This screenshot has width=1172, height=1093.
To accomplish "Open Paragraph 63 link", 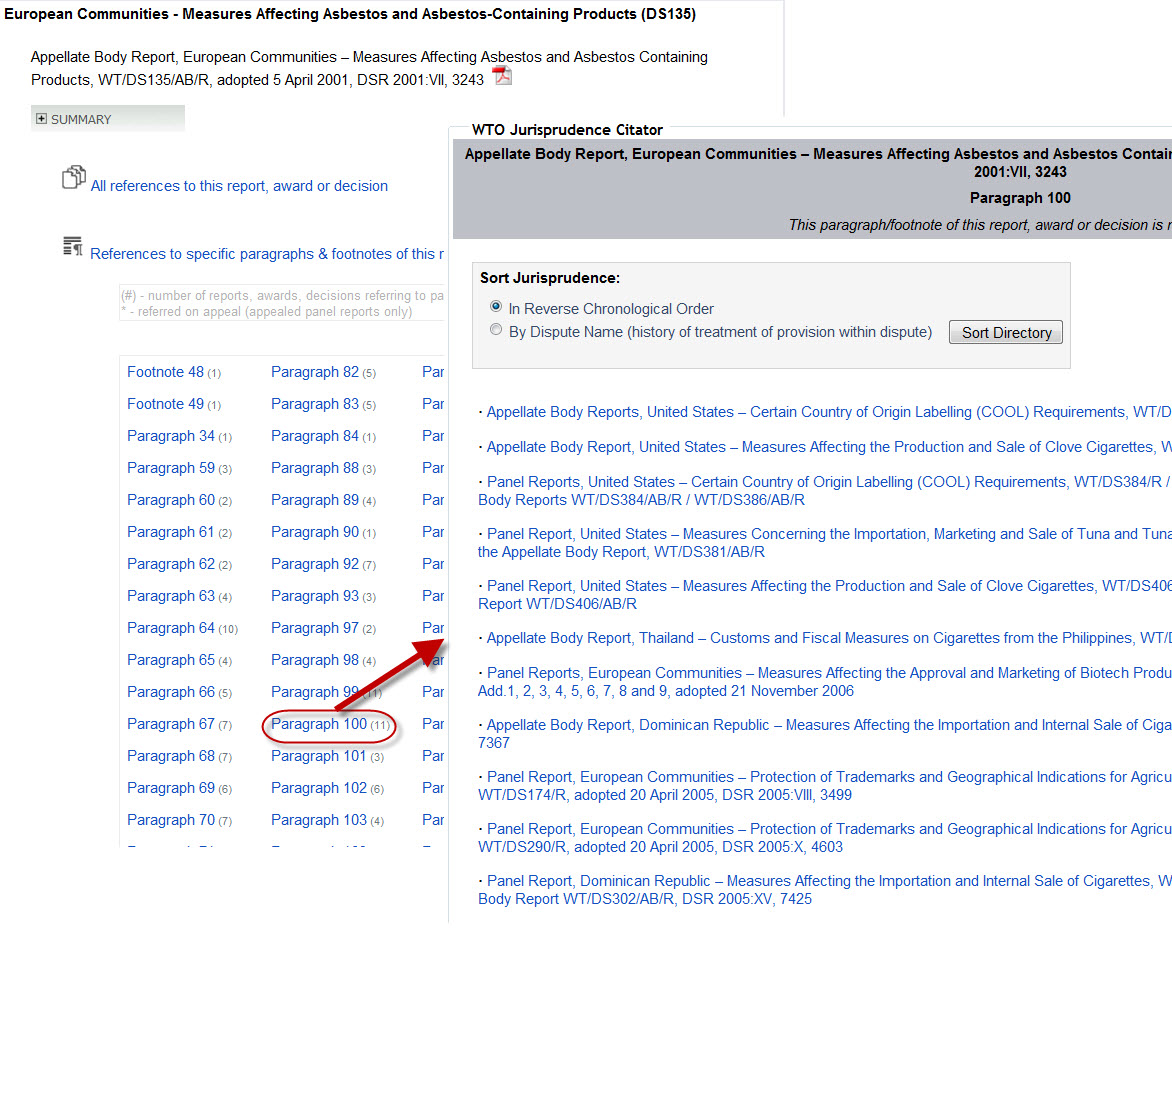I will point(170,597).
